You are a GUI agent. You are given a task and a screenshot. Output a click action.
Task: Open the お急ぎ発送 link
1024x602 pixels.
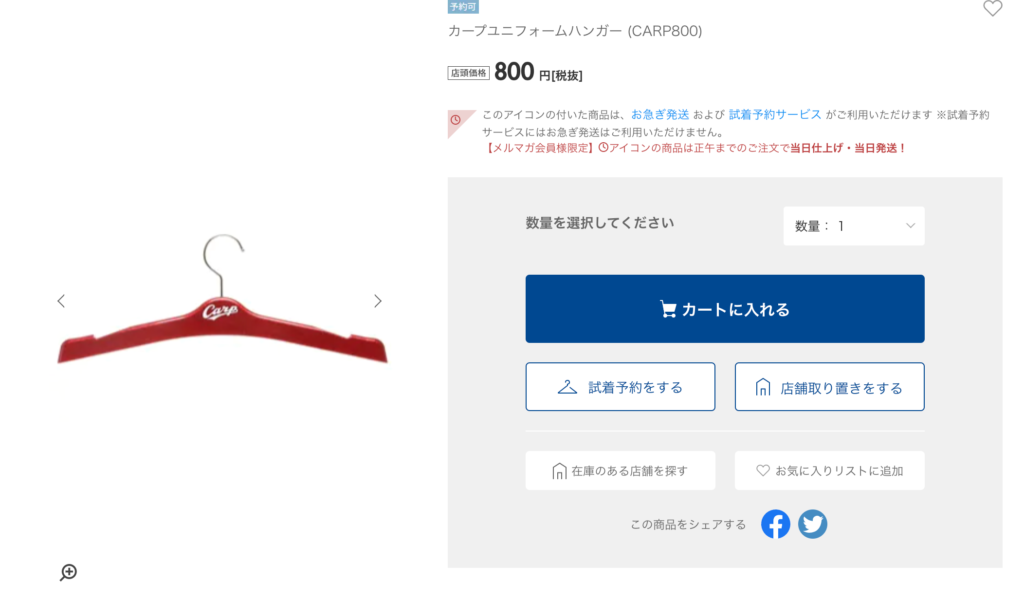point(660,115)
